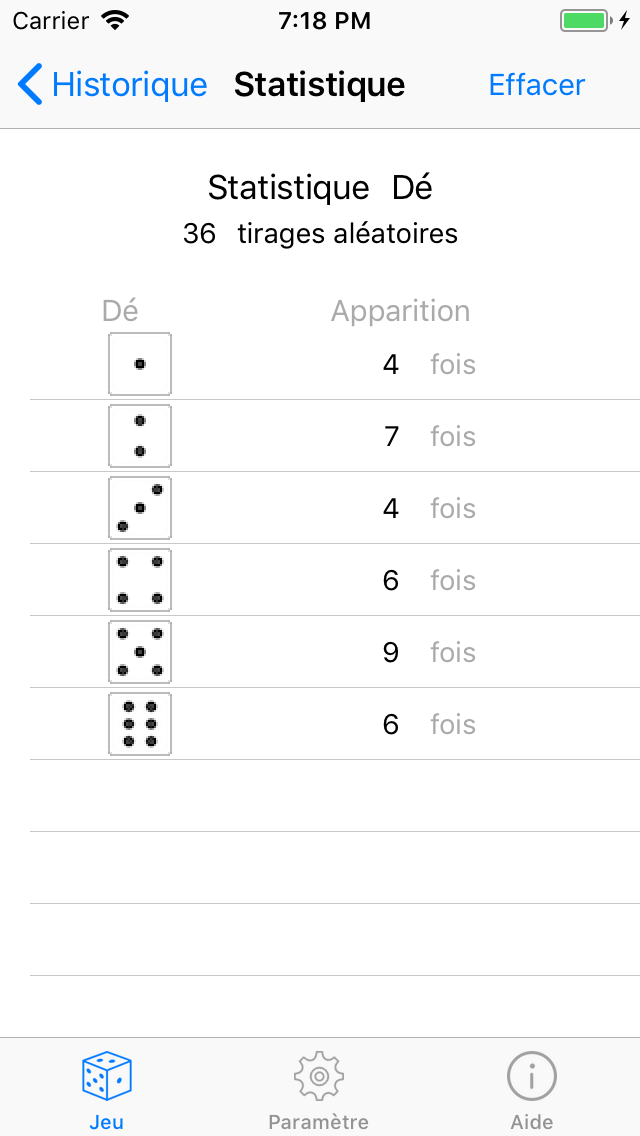
Task: Tap the three-dot die face icon
Action: point(140,508)
